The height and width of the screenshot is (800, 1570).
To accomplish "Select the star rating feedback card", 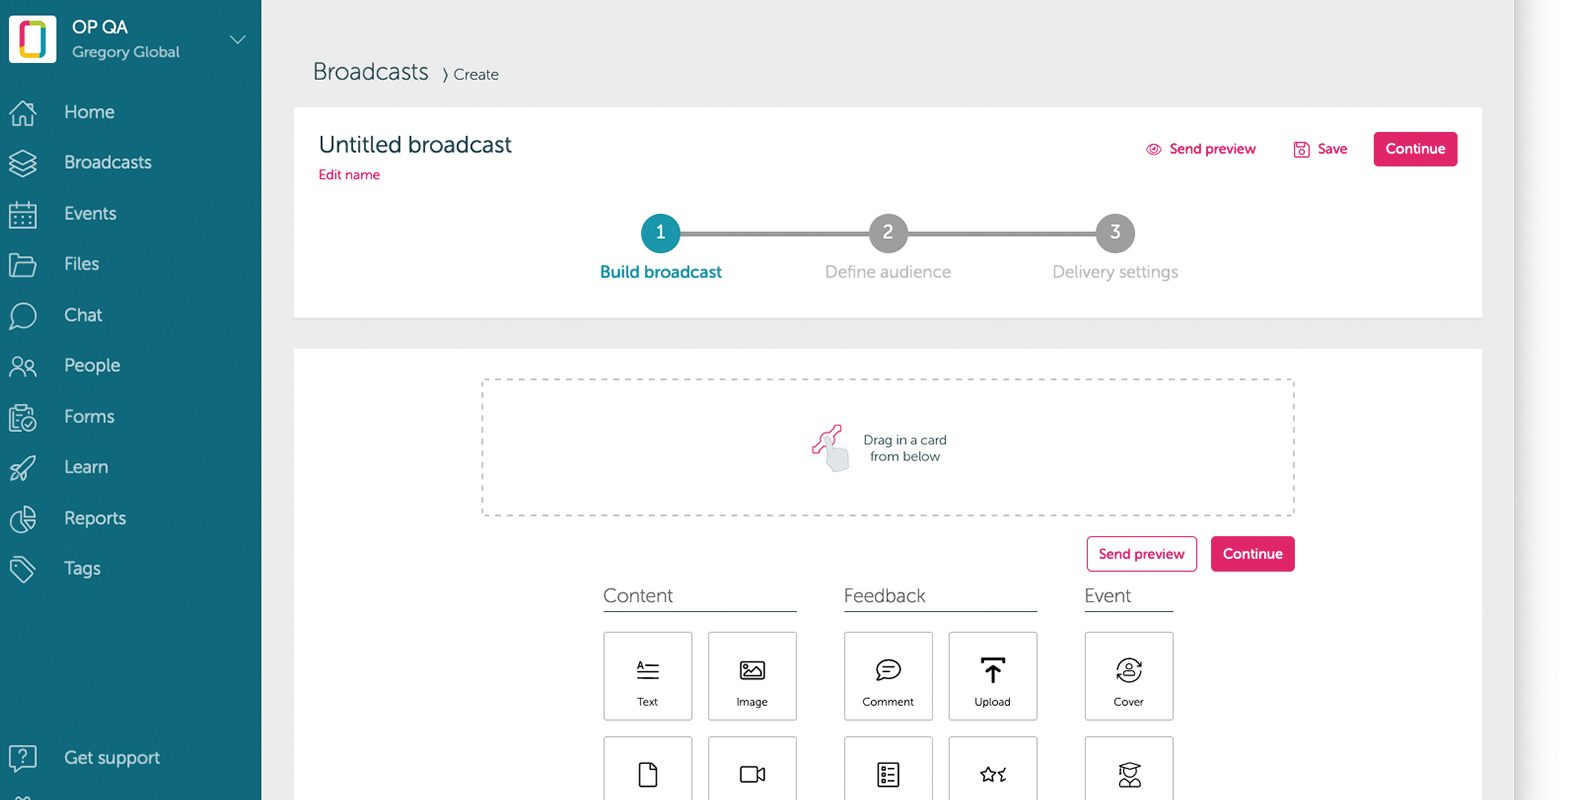I will coord(993,769).
